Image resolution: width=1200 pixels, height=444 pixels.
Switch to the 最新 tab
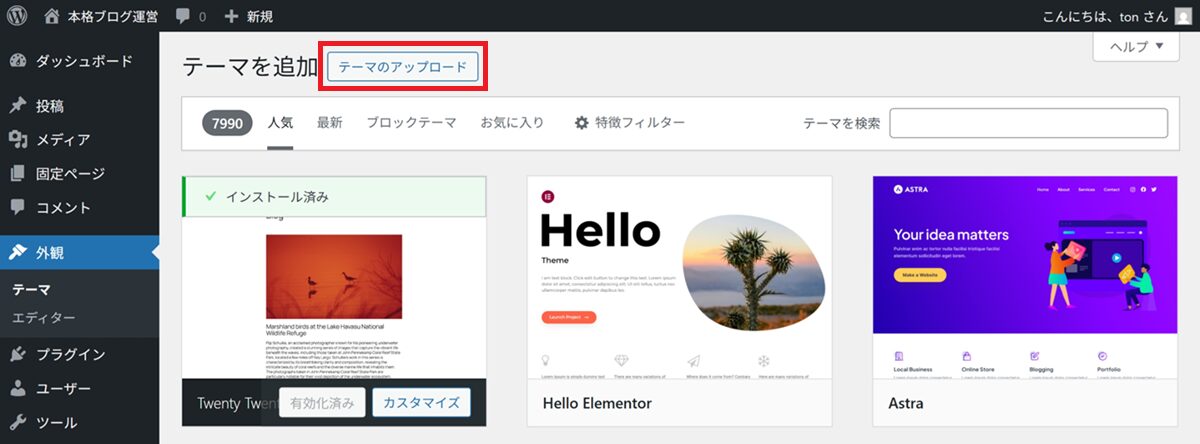coord(329,123)
